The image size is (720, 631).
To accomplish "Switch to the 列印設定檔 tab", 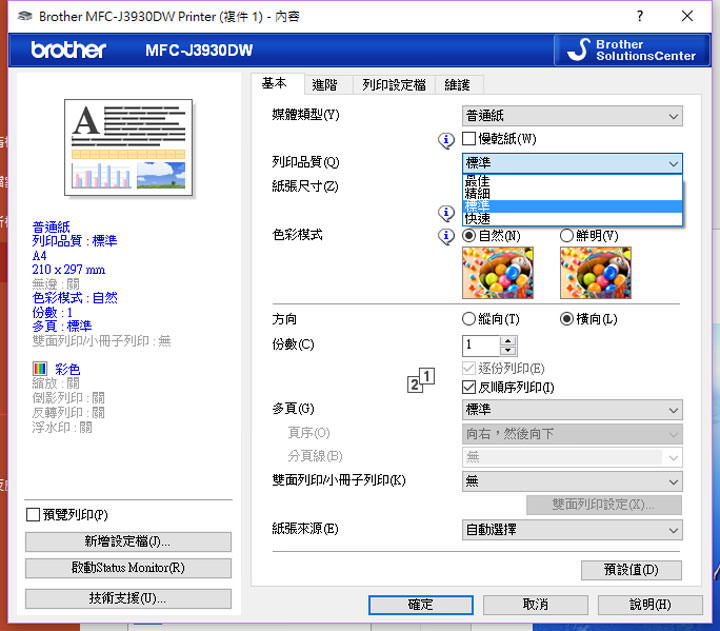I will (394, 85).
